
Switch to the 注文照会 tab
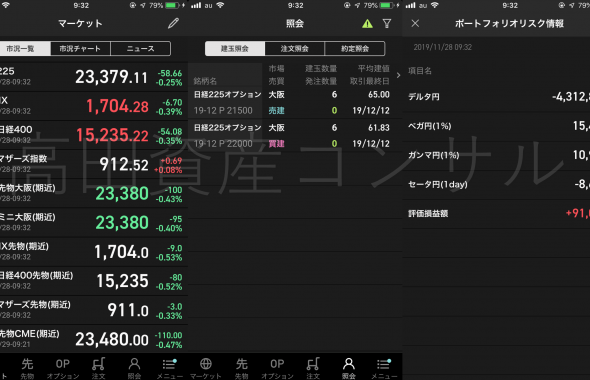pyautogui.click(x=295, y=49)
